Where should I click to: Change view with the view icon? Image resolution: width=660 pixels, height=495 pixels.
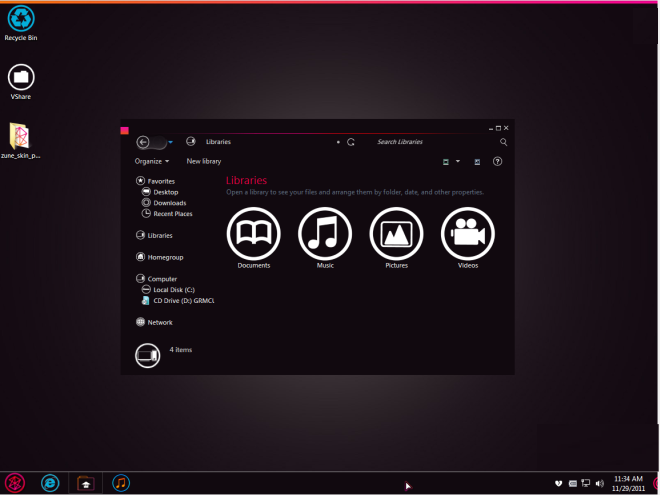point(446,162)
